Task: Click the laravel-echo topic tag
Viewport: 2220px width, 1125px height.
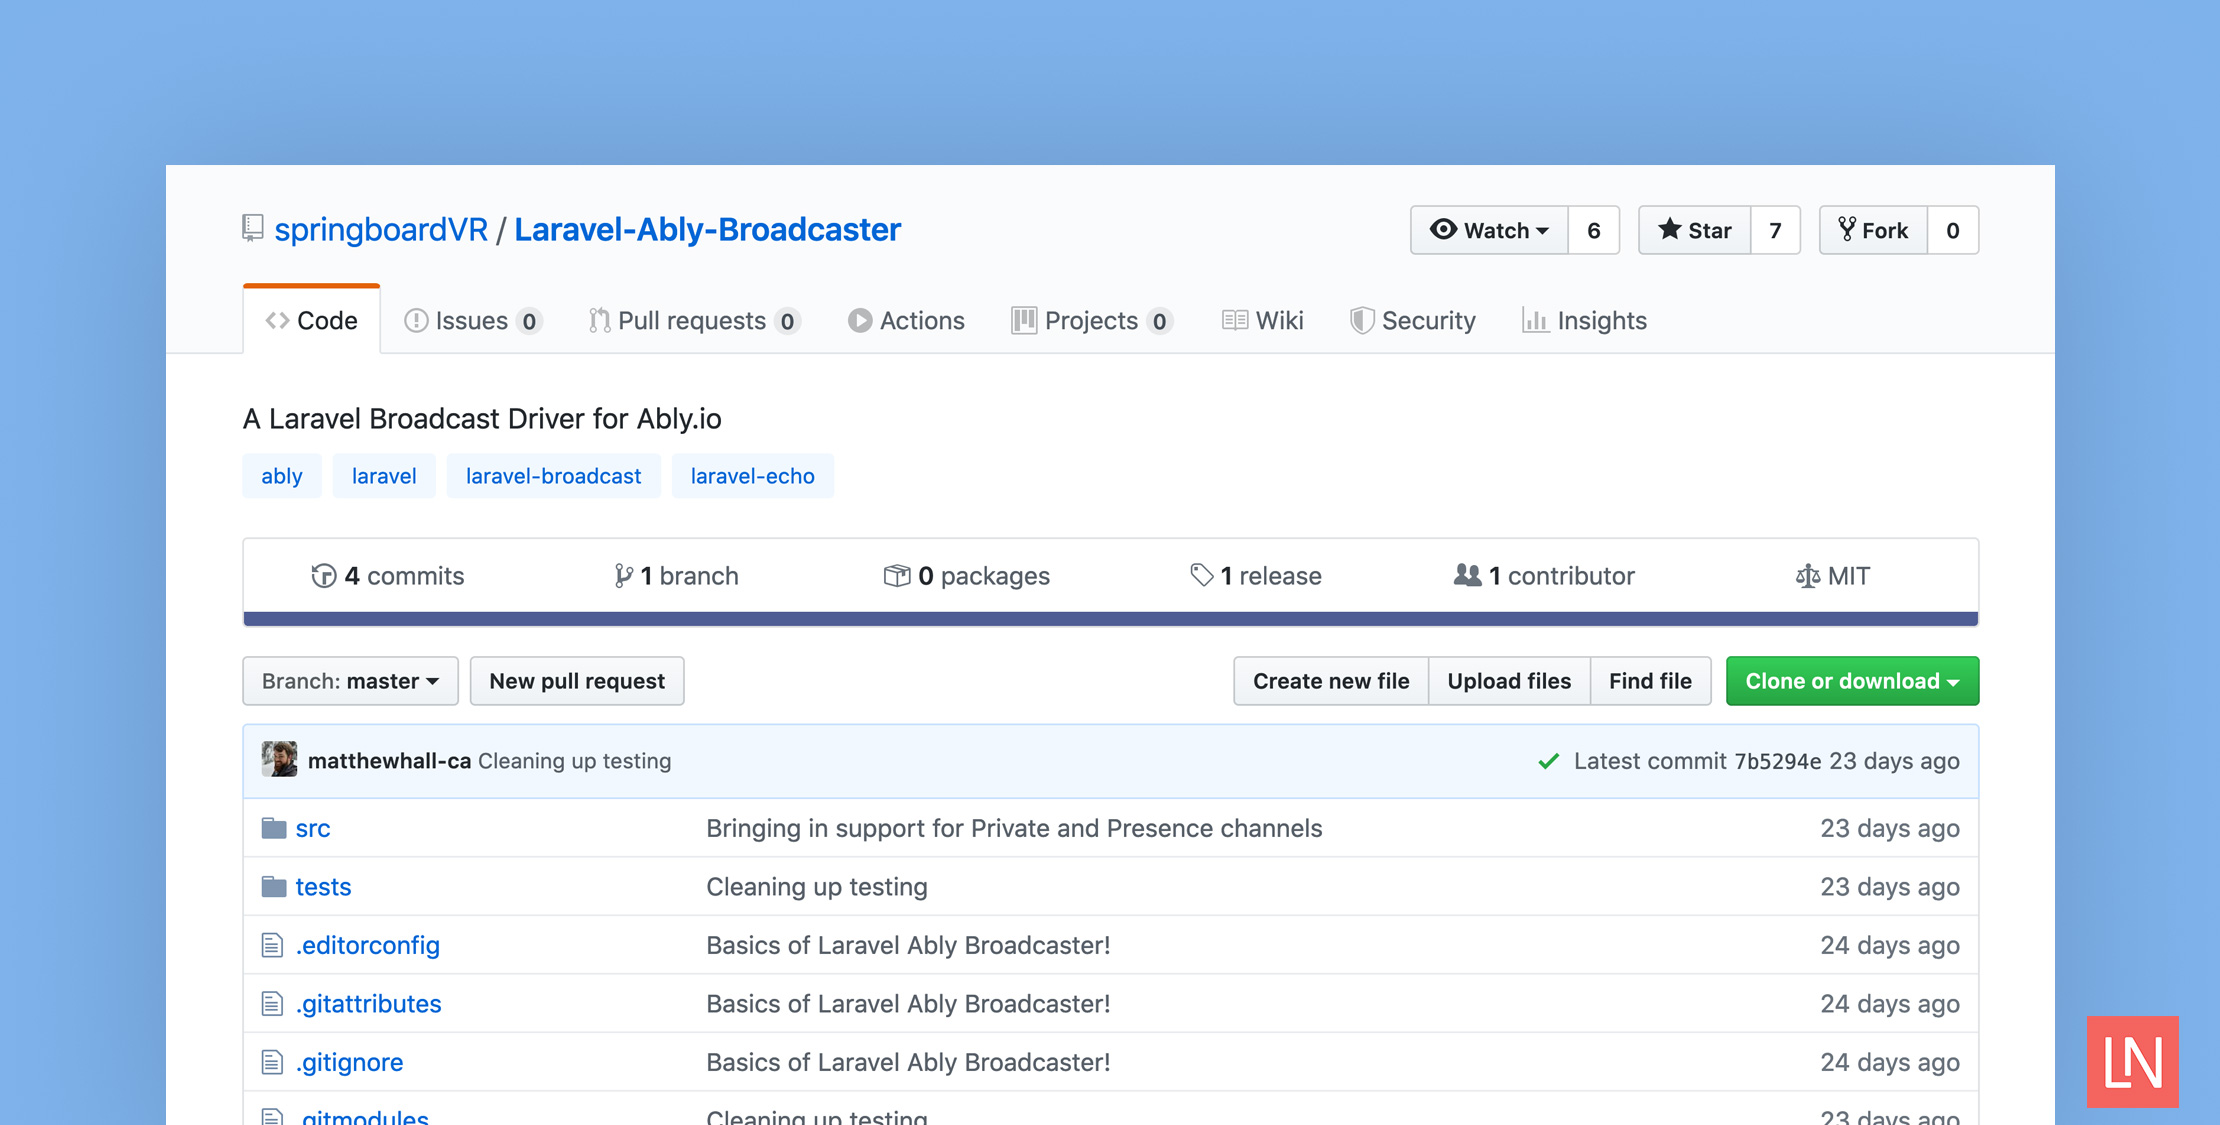Action: click(753, 476)
